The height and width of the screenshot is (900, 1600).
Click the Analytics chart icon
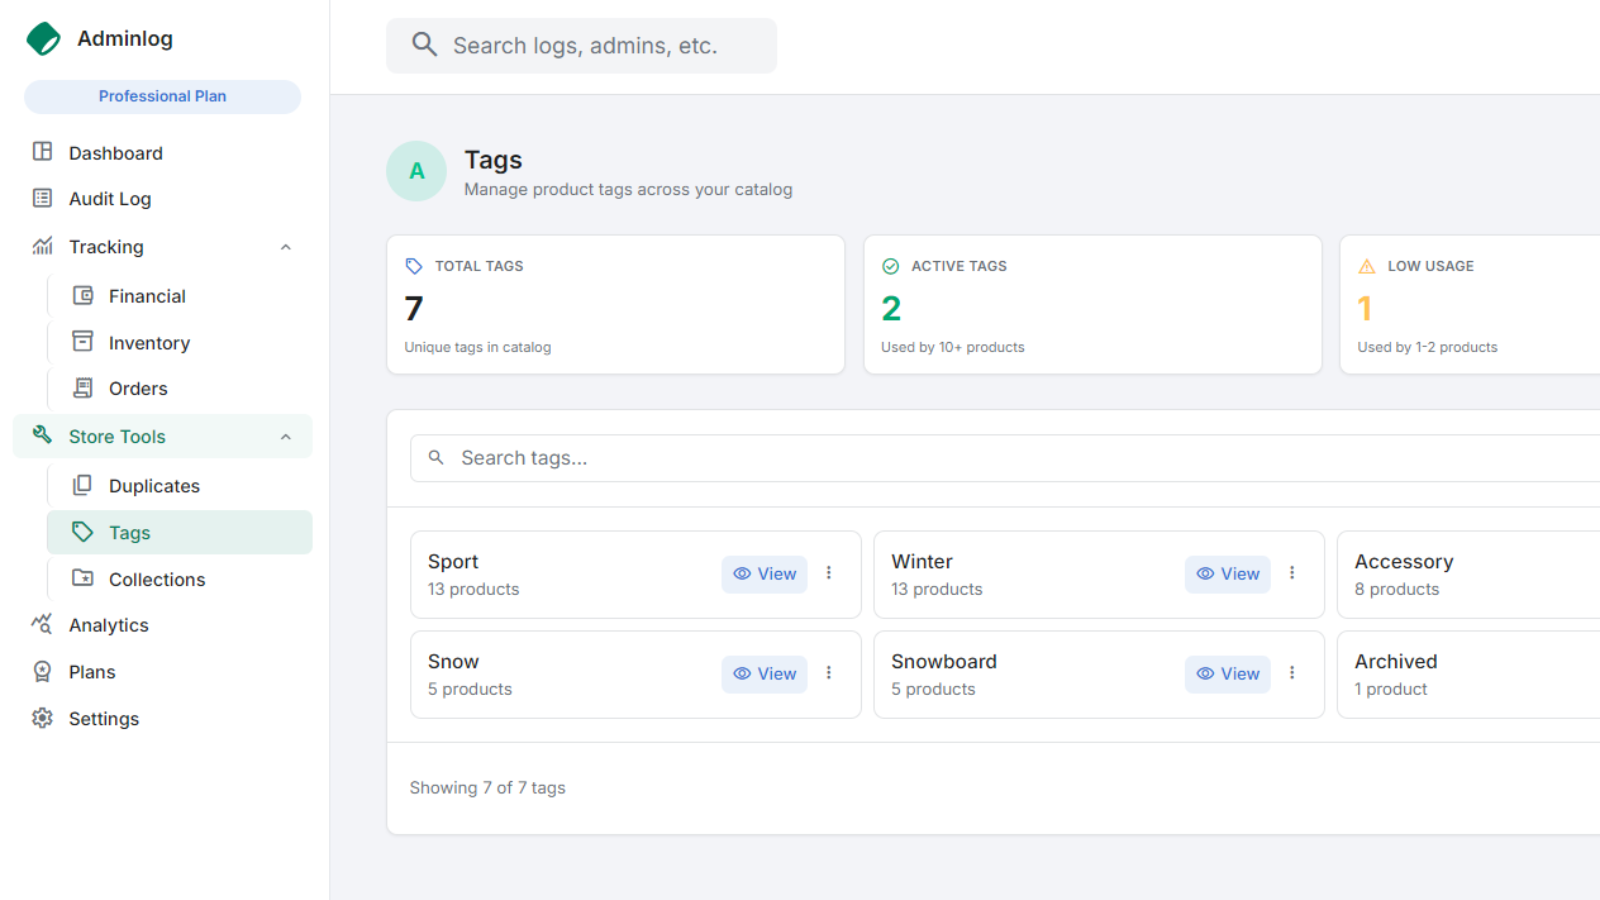tap(42, 625)
